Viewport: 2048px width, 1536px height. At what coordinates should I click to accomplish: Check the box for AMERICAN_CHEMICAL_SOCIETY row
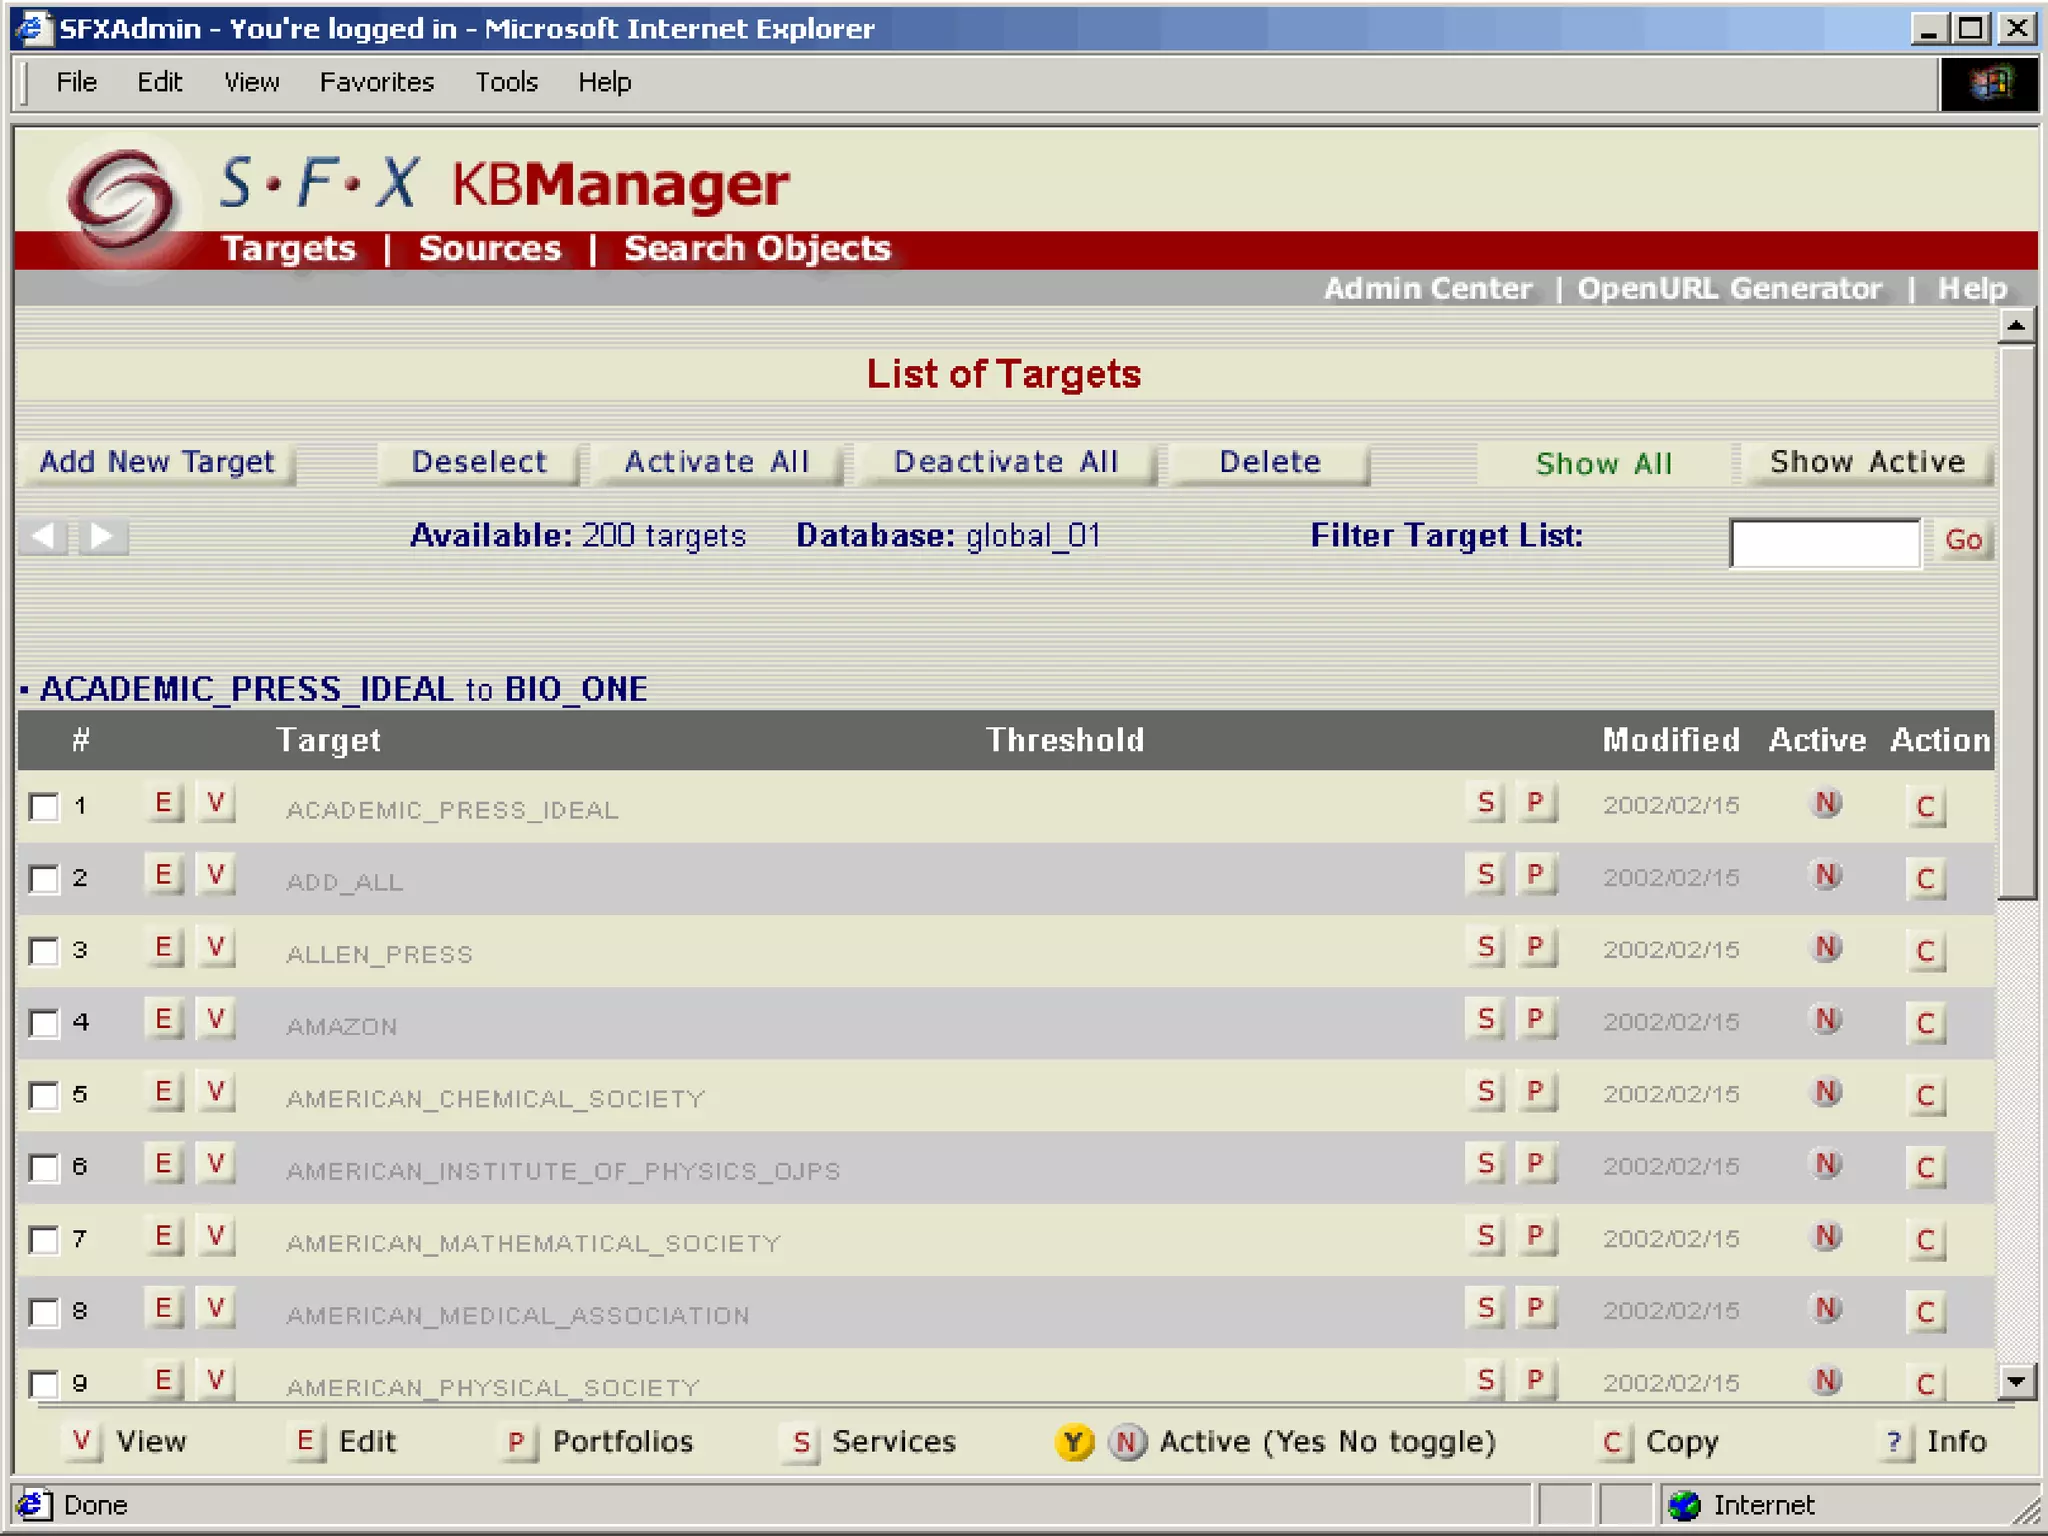pos(44,1095)
